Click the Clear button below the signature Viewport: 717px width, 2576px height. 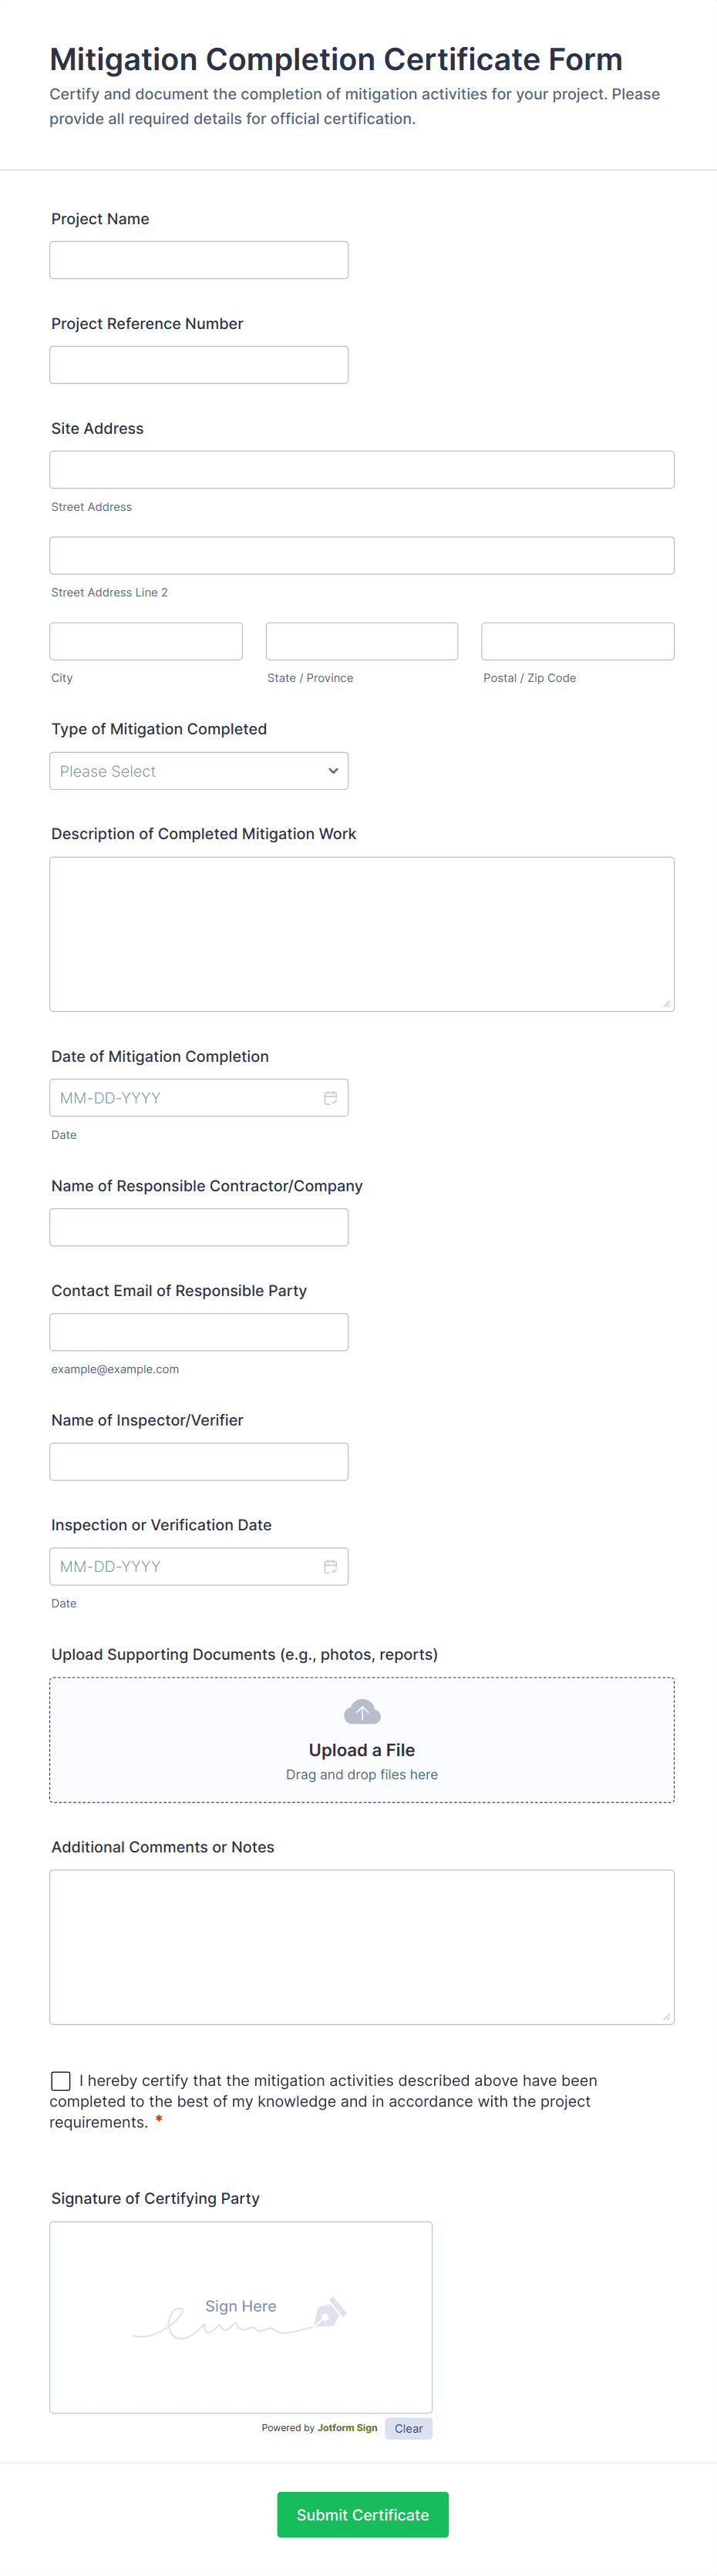408,2428
